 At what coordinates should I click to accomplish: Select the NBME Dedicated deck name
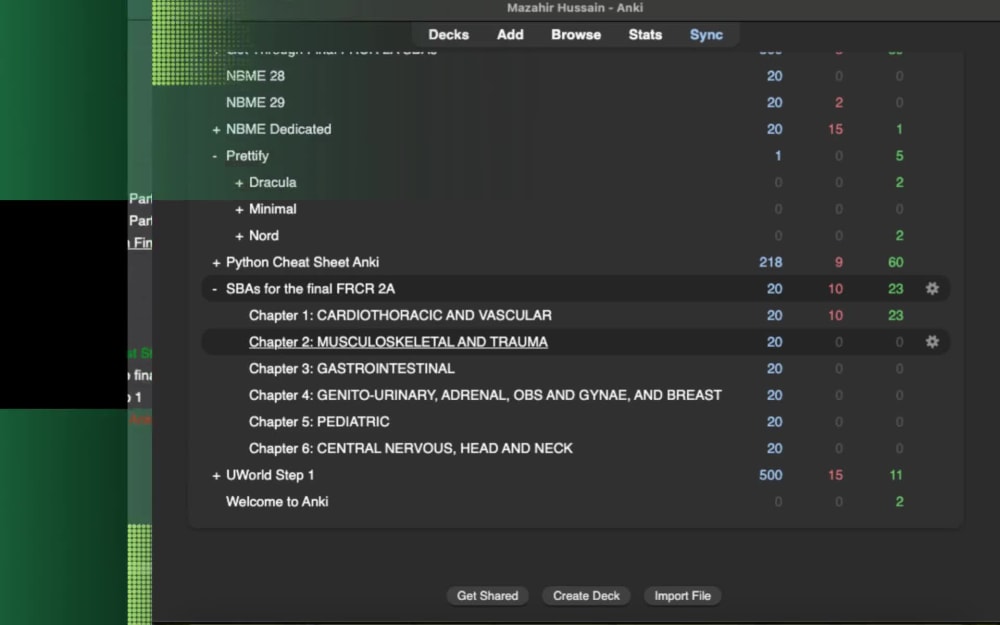click(x=279, y=129)
